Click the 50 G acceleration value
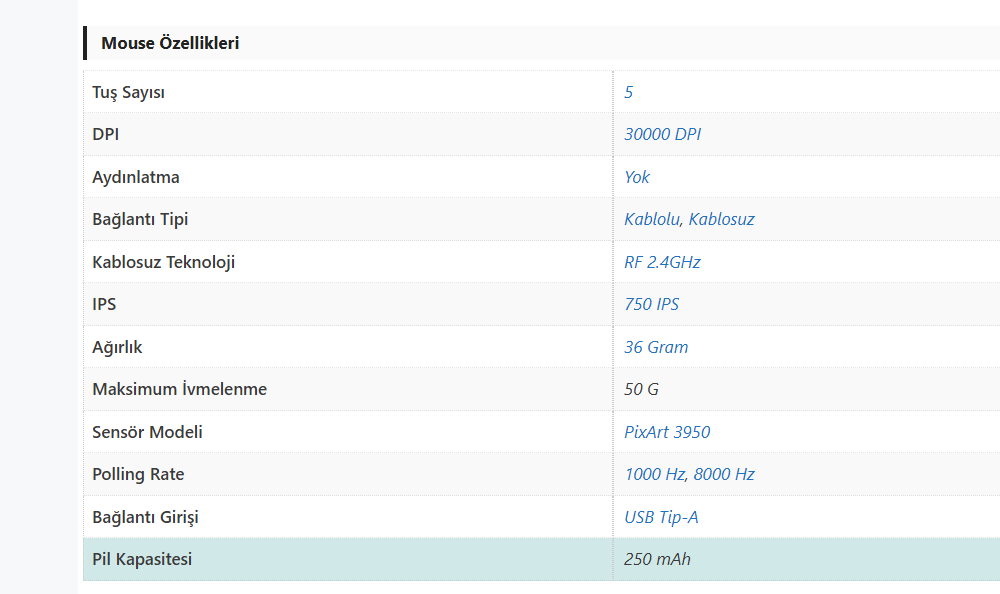This screenshot has width=1000, height=594. pyautogui.click(x=641, y=389)
